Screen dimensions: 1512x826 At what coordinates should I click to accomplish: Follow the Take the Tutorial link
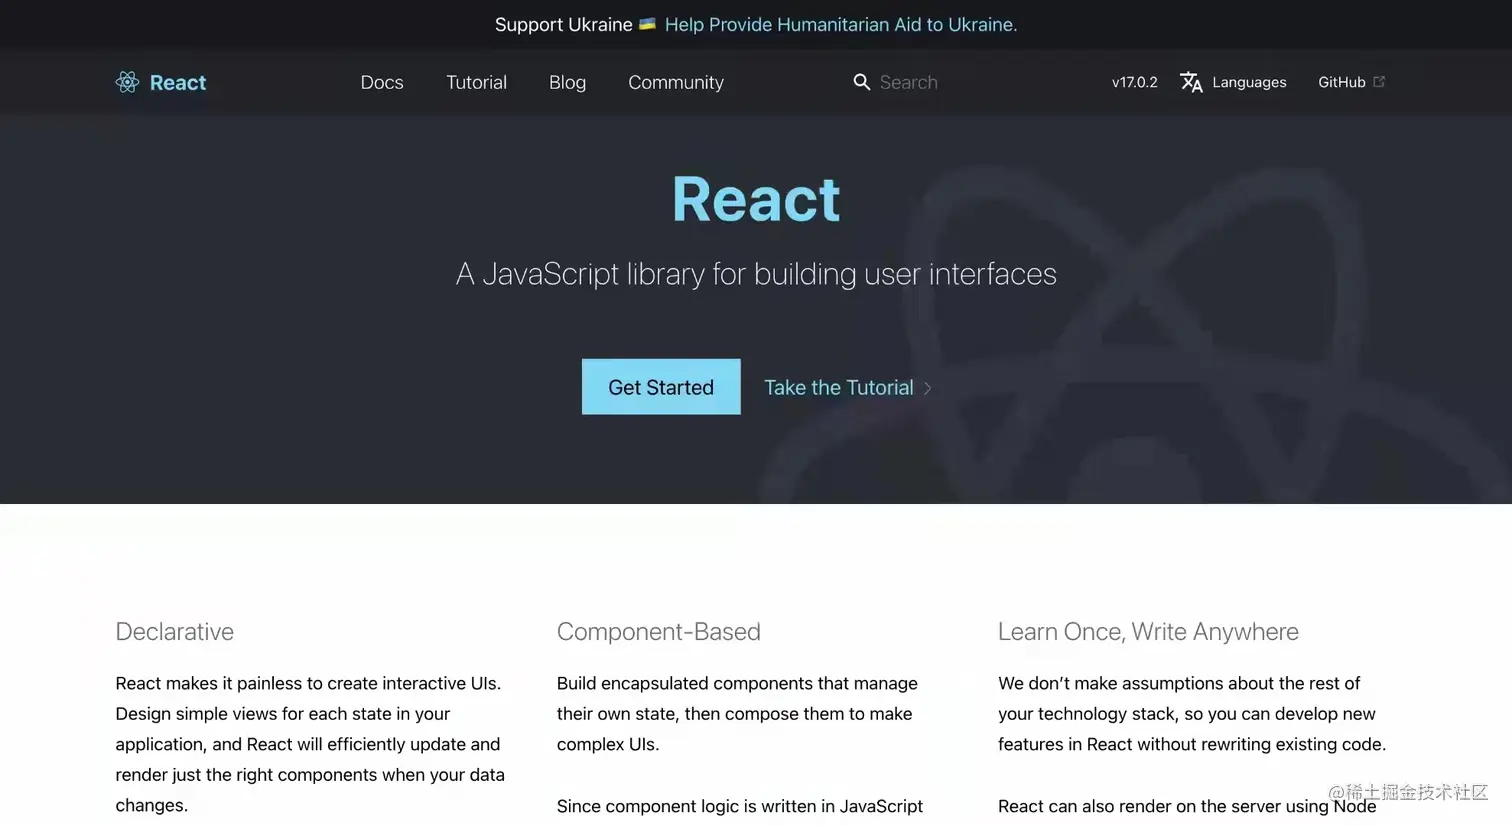[x=839, y=387]
